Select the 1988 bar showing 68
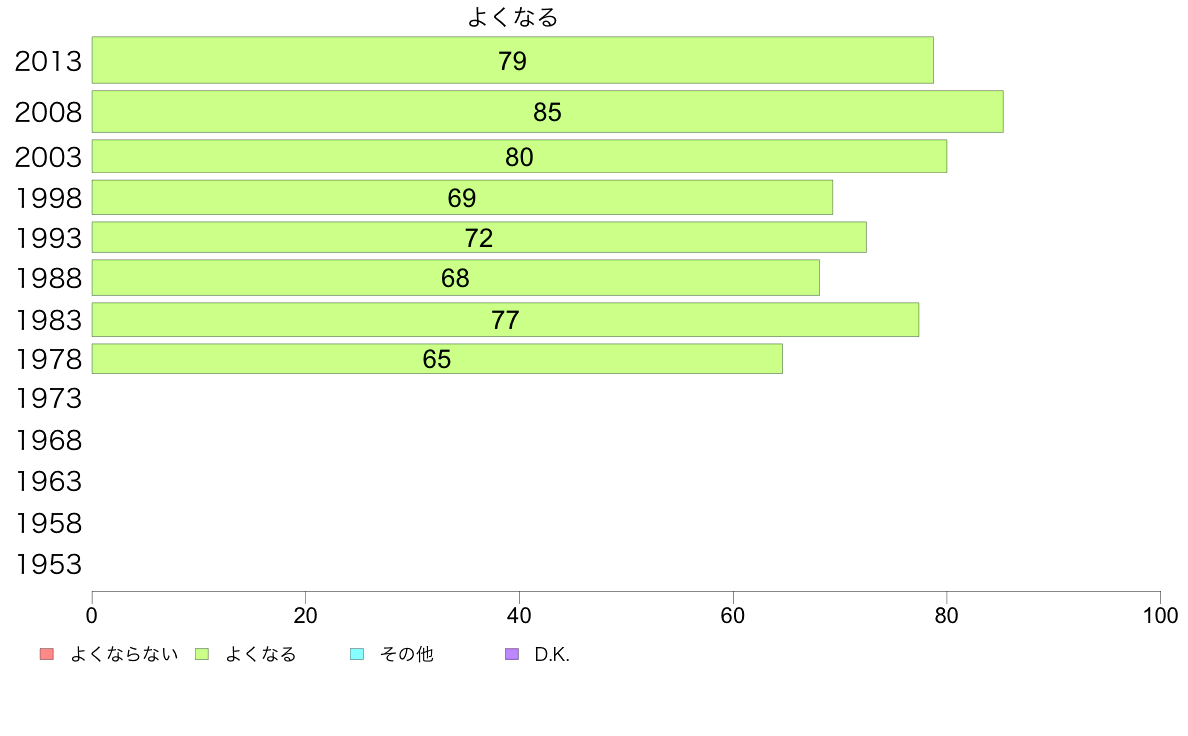The image size is (1188, 736). coord(455,277)
